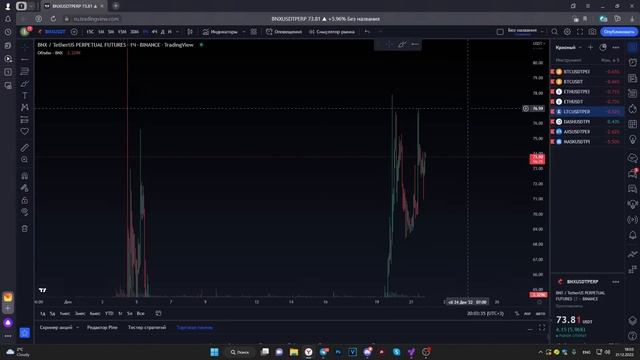Select the ruler measure tool
The height and width of the screenshot is (360, 640).
(x=25, y=148)
